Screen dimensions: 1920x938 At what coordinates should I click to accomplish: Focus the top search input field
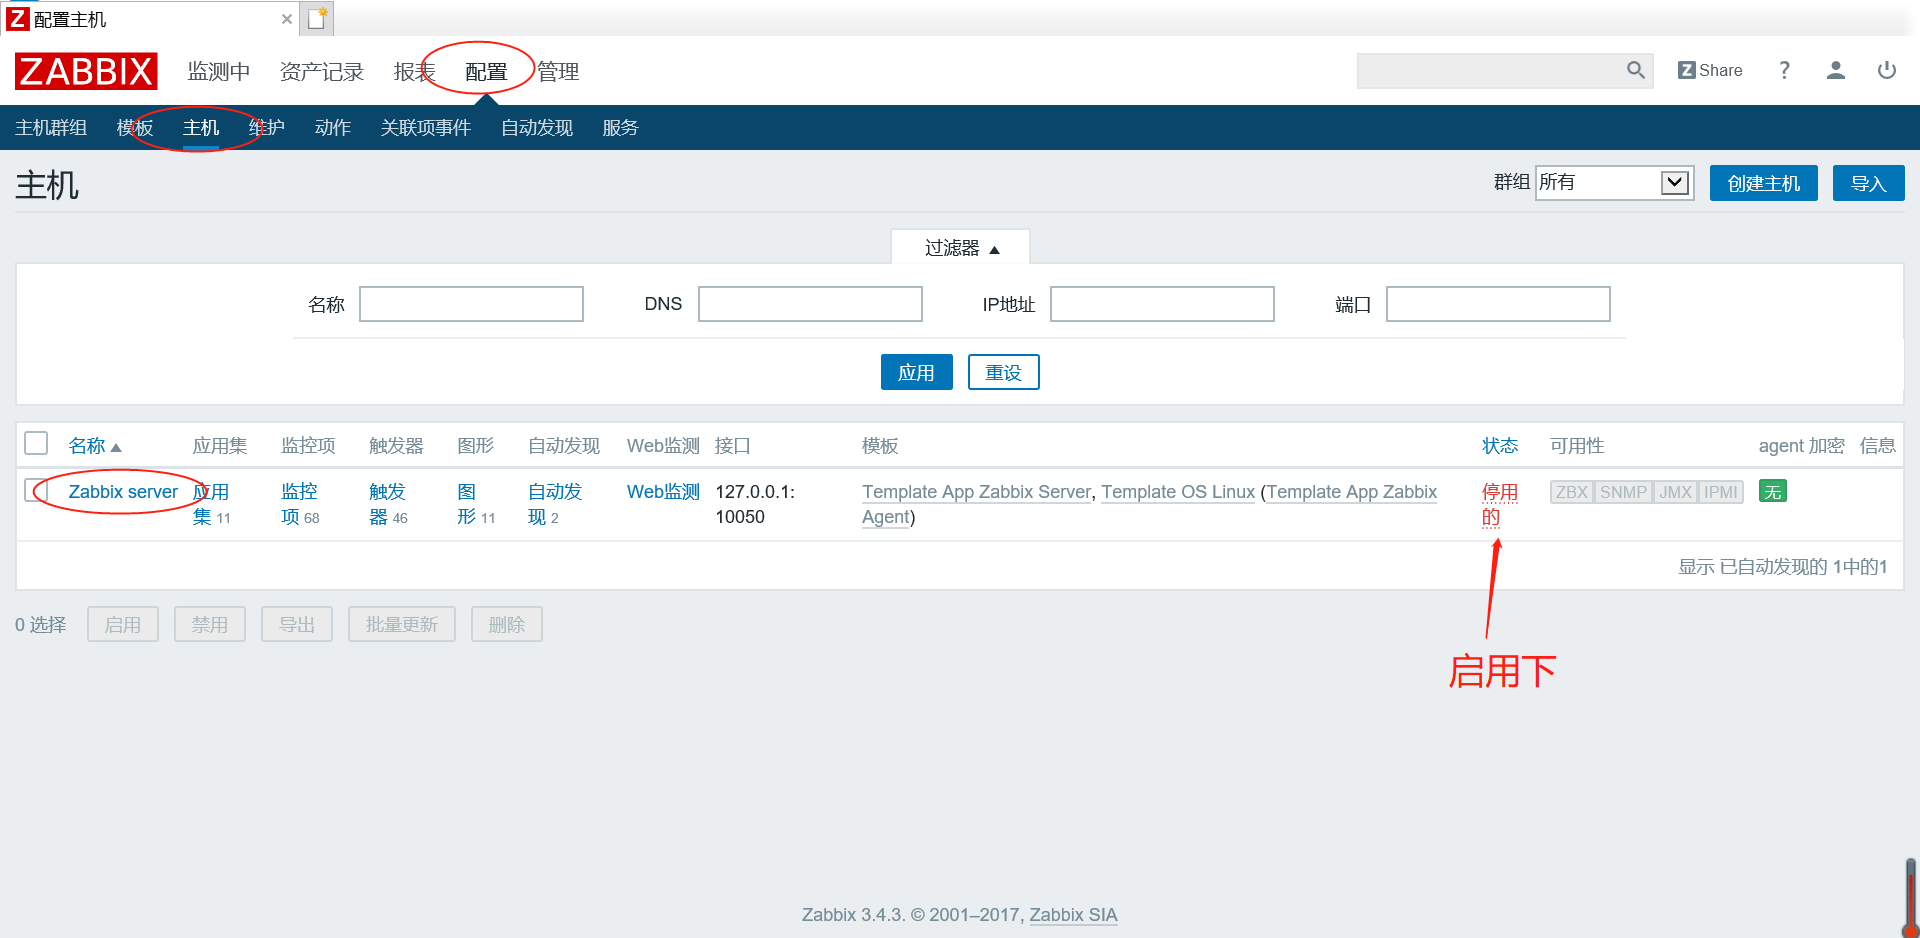pos(1490,70)
